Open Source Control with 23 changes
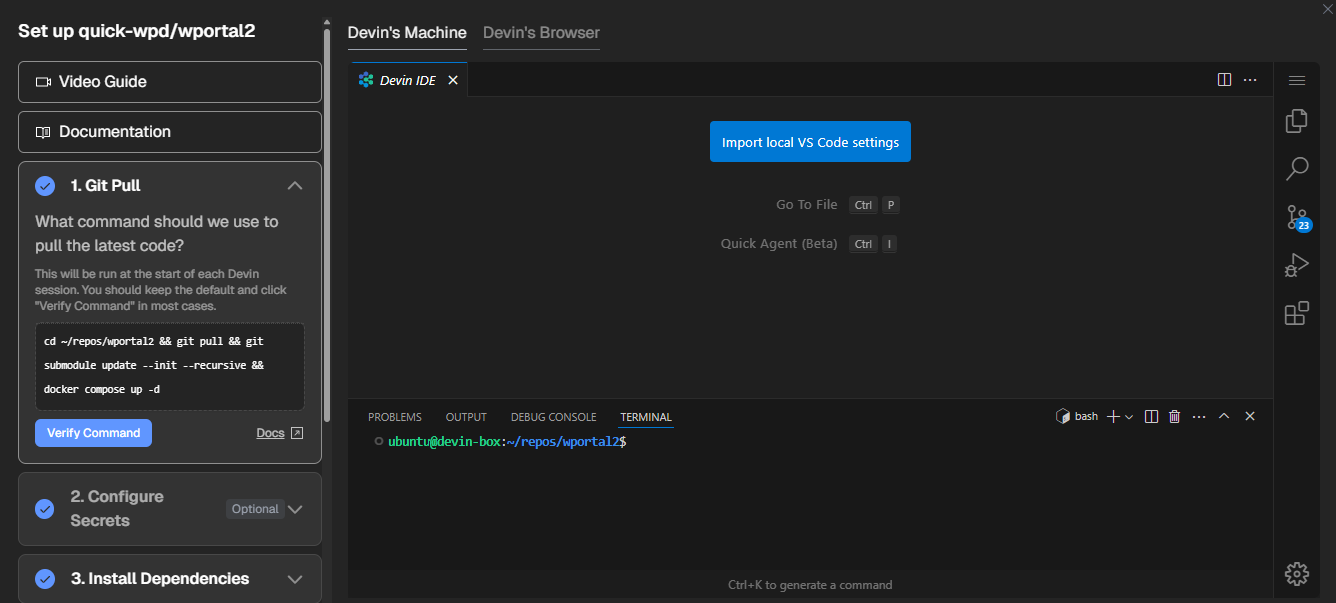Image resolution: width=1336 pixels, height=603 pixels. 1296,216
